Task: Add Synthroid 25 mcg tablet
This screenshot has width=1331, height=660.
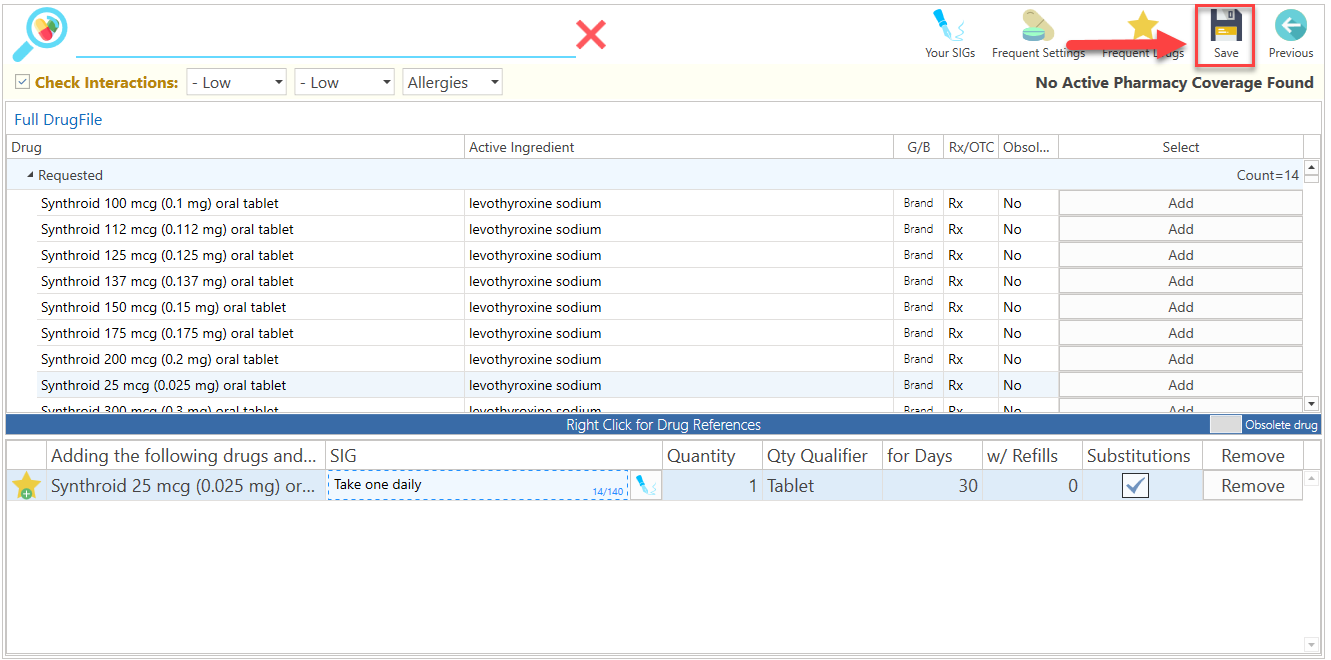Action: click(1181, 385)
